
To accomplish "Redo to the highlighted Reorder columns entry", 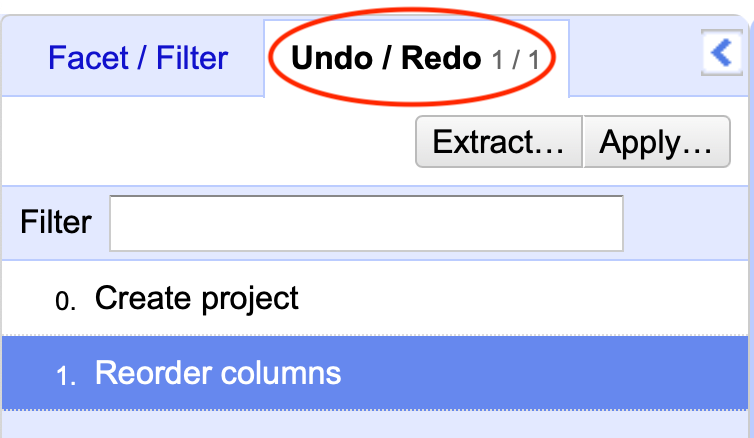I will [218, 373].
